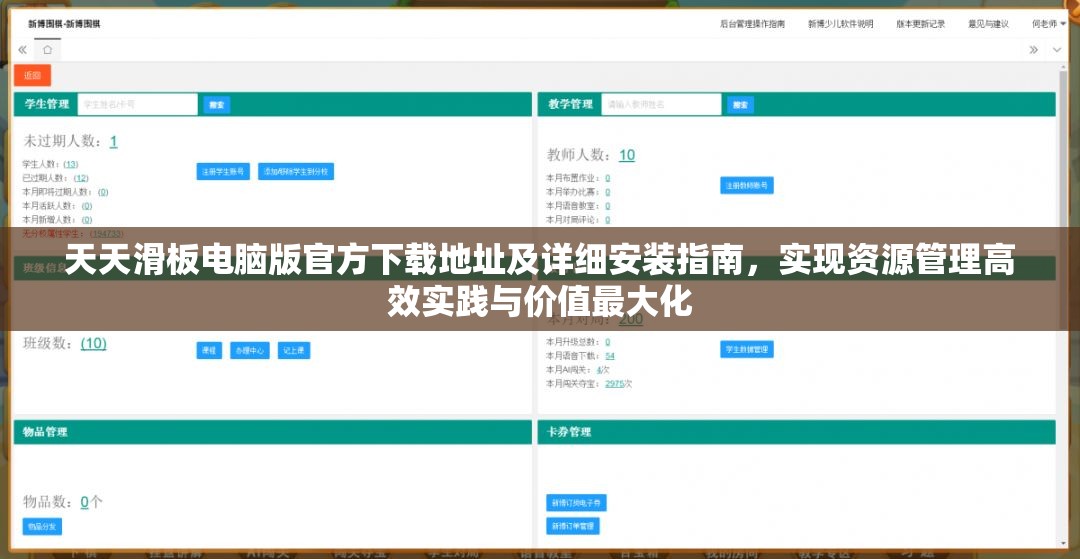Click the 课程 button in class section

tap(209, 350)
